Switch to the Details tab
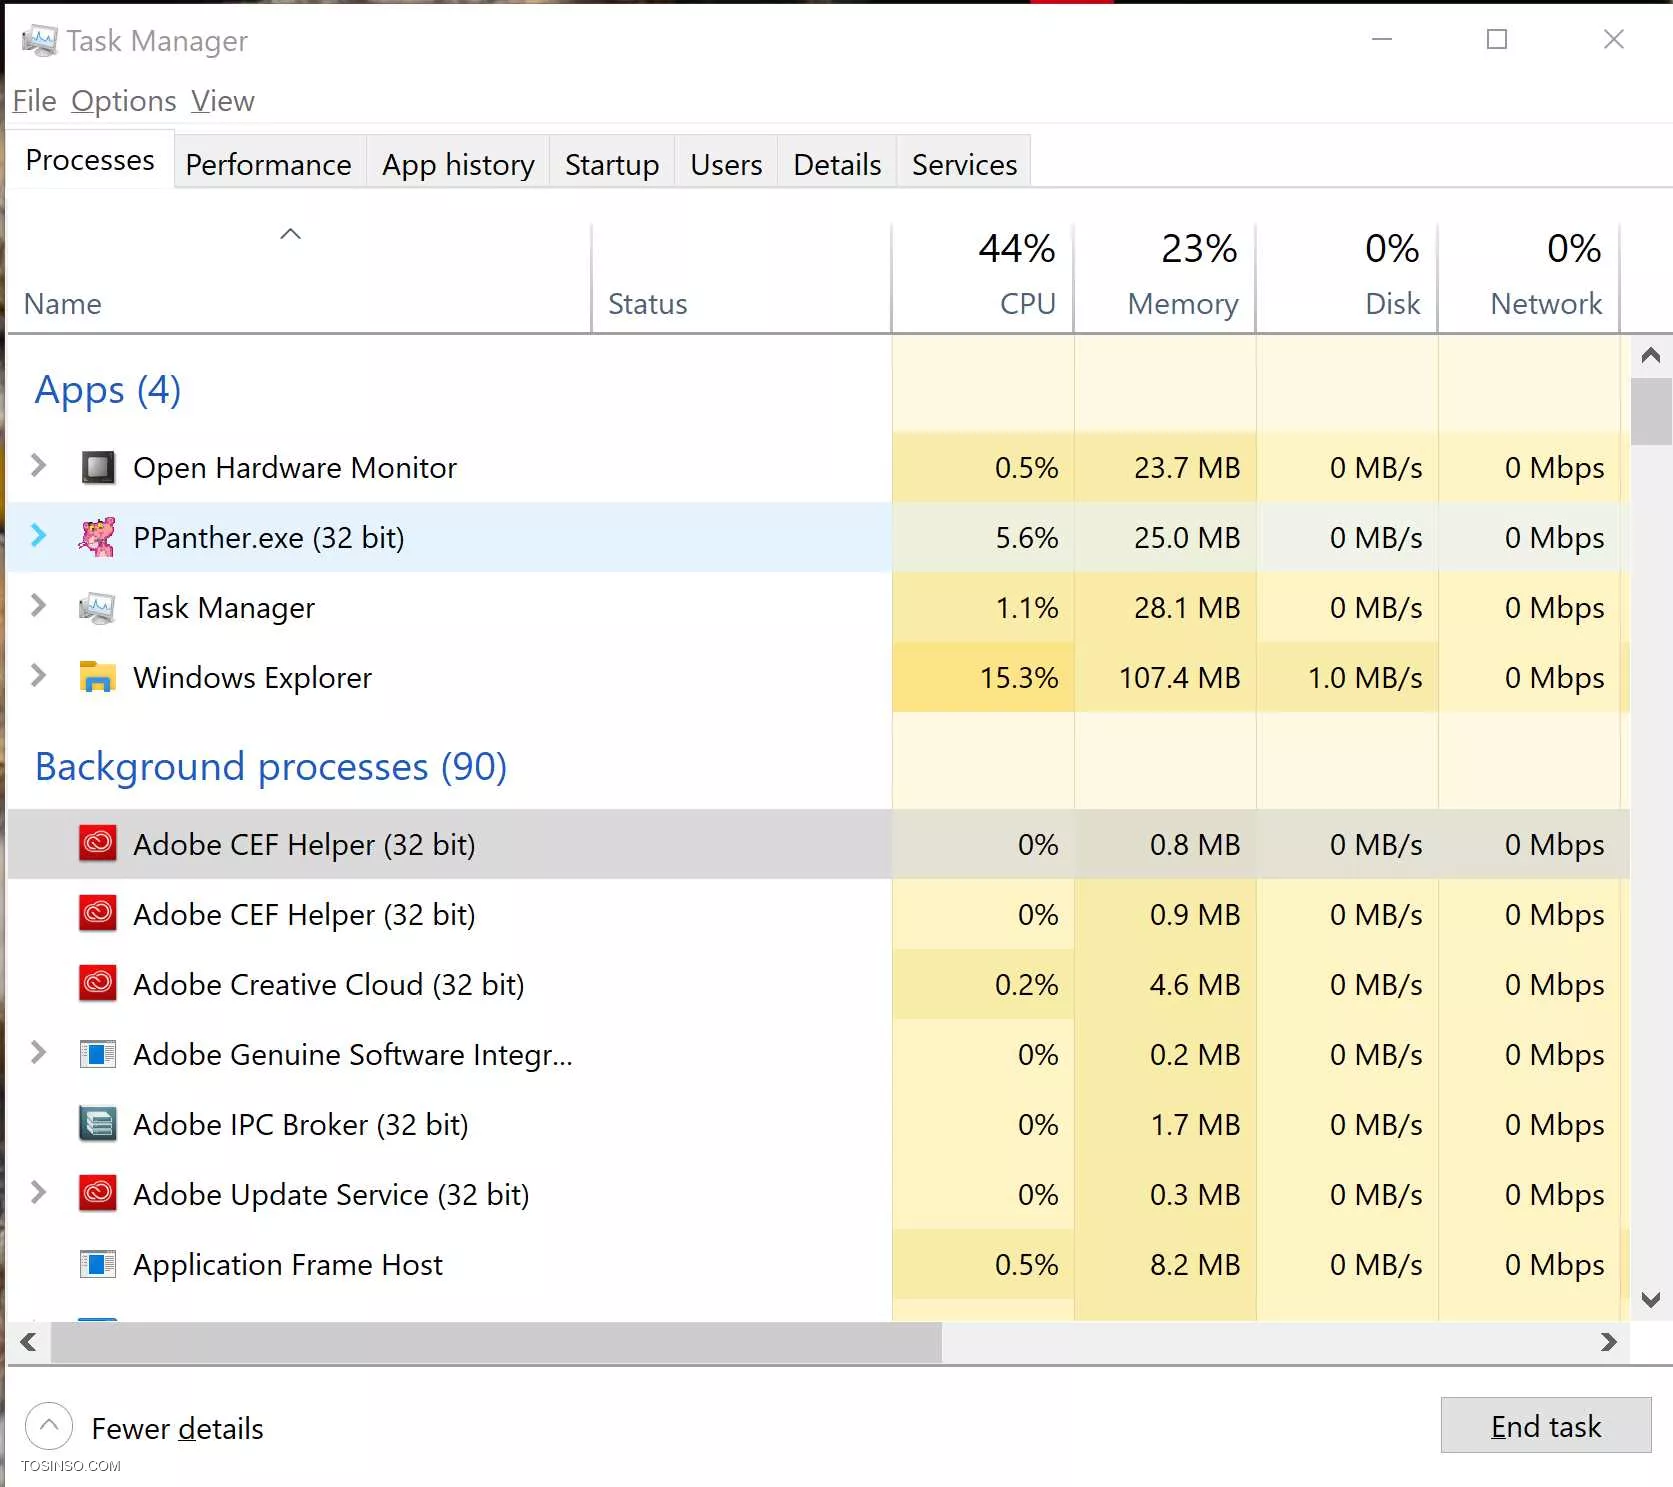The width and height of the screenshot is (1673, 1487). 837,164
